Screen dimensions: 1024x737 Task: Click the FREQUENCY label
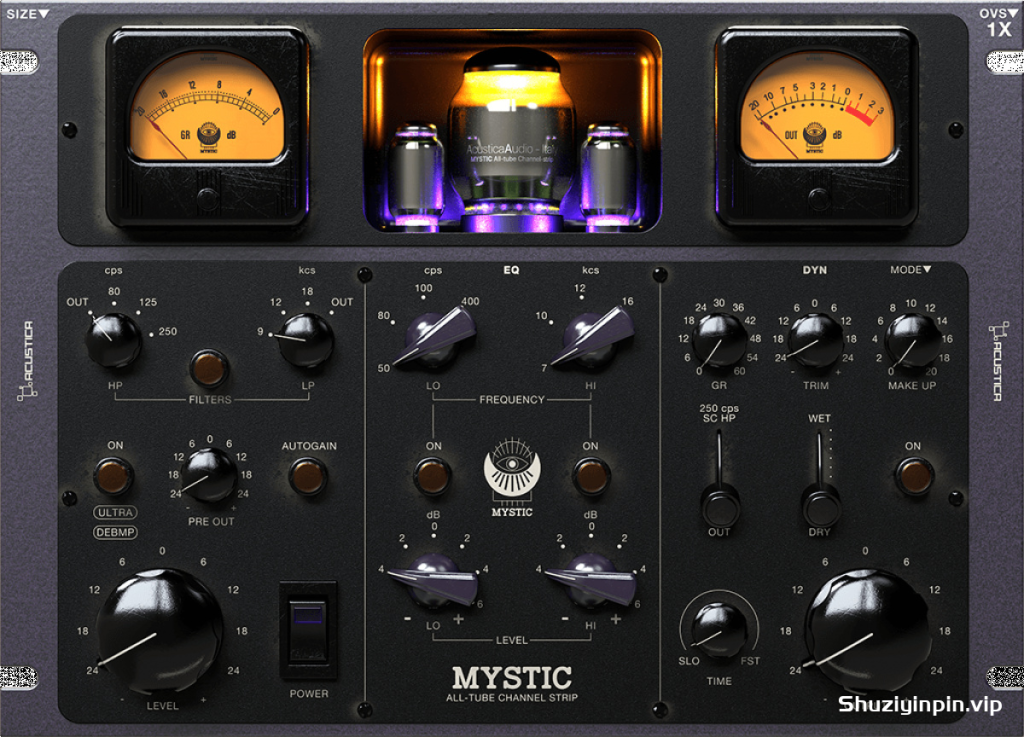pyautogui.click(x=511, y=400)
